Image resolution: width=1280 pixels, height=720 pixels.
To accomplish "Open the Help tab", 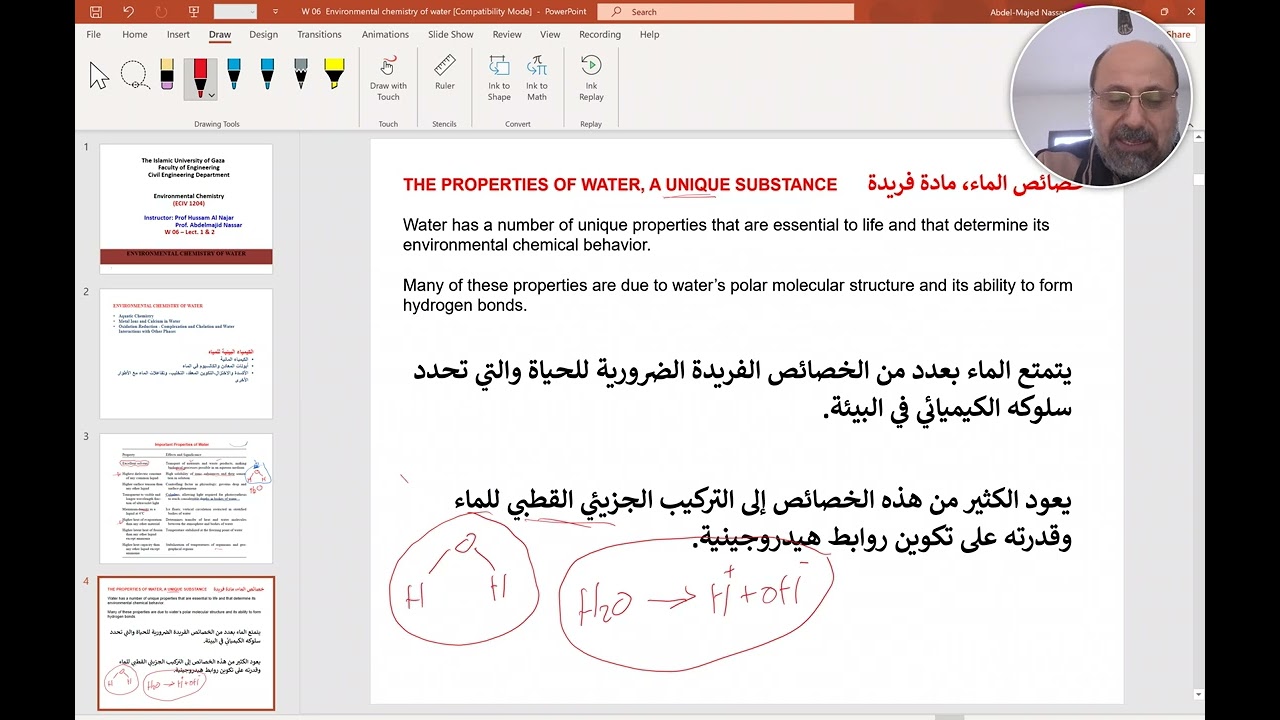I will pos(649,34).
